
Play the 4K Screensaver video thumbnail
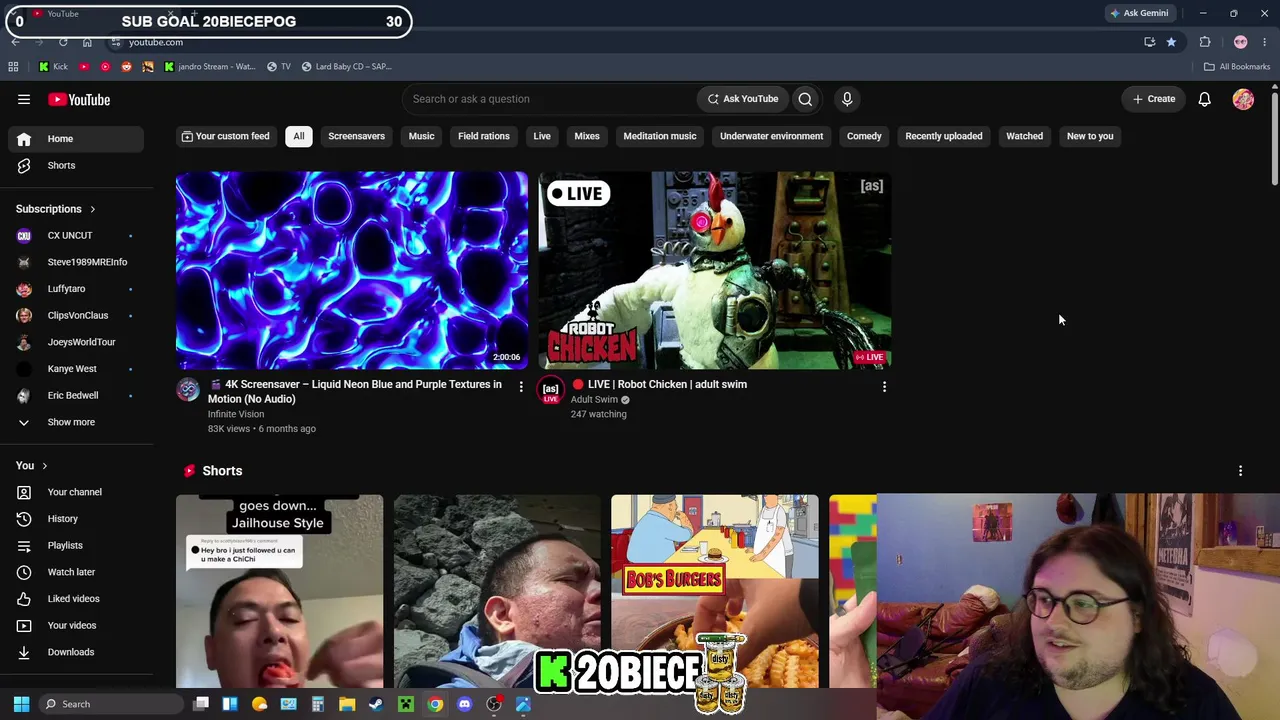(352, 270)
